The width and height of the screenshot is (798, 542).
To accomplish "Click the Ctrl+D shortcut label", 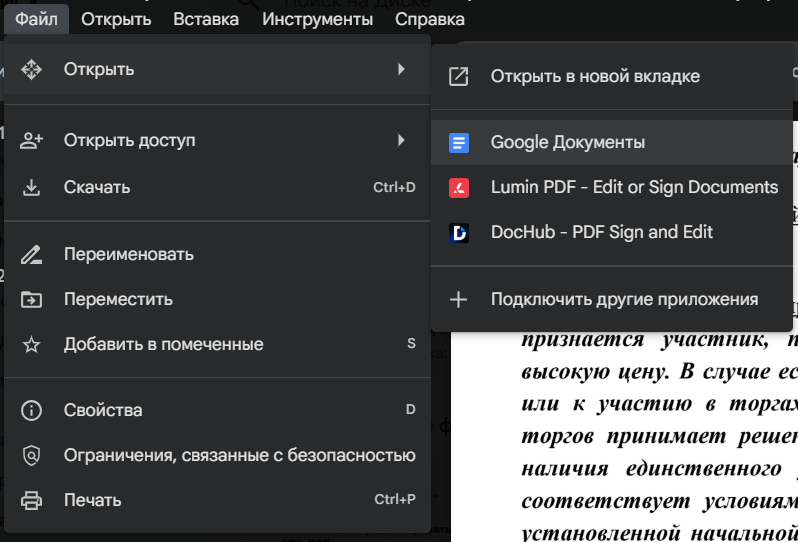I will pos(394,187).
